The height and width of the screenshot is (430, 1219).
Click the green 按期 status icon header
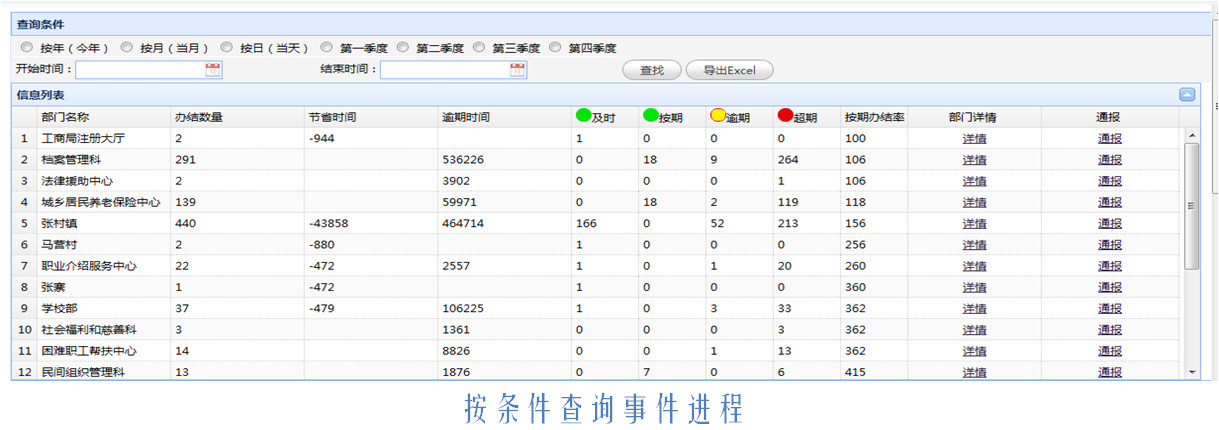point(651,116)
